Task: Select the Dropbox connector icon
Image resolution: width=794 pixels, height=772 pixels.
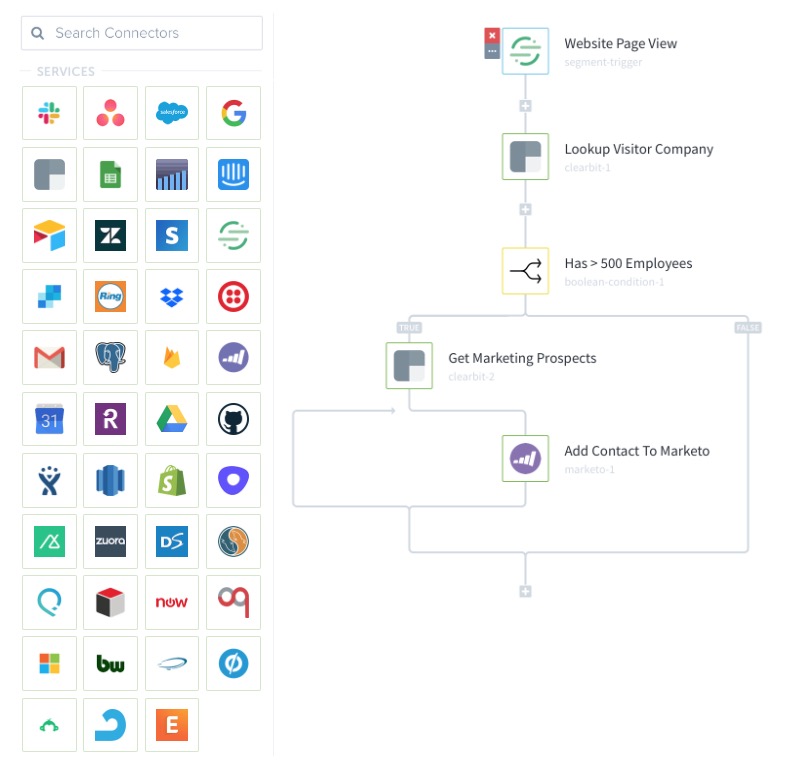Action: coord(172,297)
